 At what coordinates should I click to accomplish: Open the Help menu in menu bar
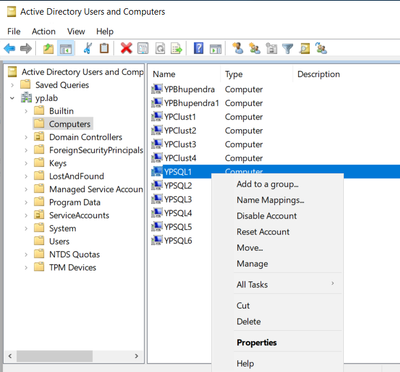click(105, 31)
